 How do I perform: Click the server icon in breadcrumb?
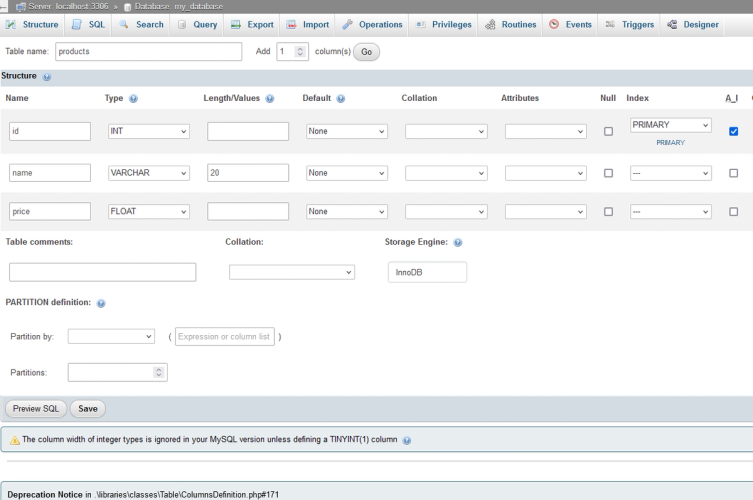click(x=21, y=7)
